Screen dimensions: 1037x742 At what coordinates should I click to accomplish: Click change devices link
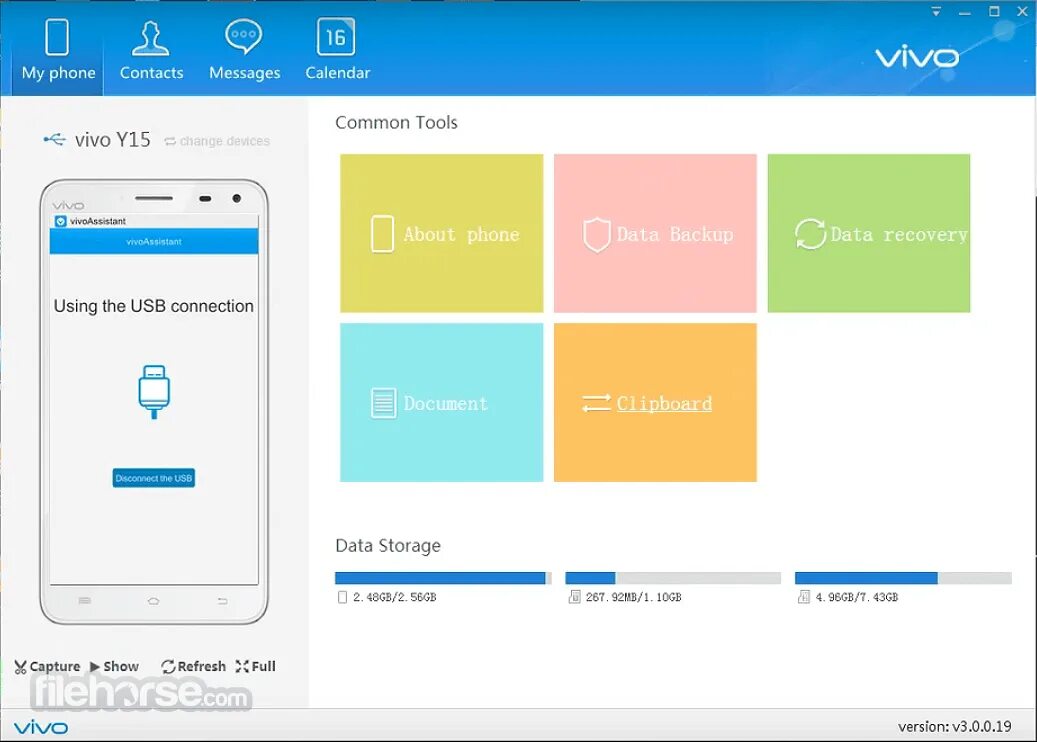click(x=225, y=141)
